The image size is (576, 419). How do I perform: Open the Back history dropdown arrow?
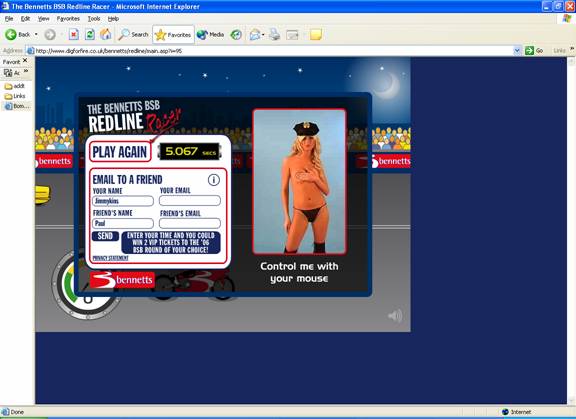[x=36, y=35]
